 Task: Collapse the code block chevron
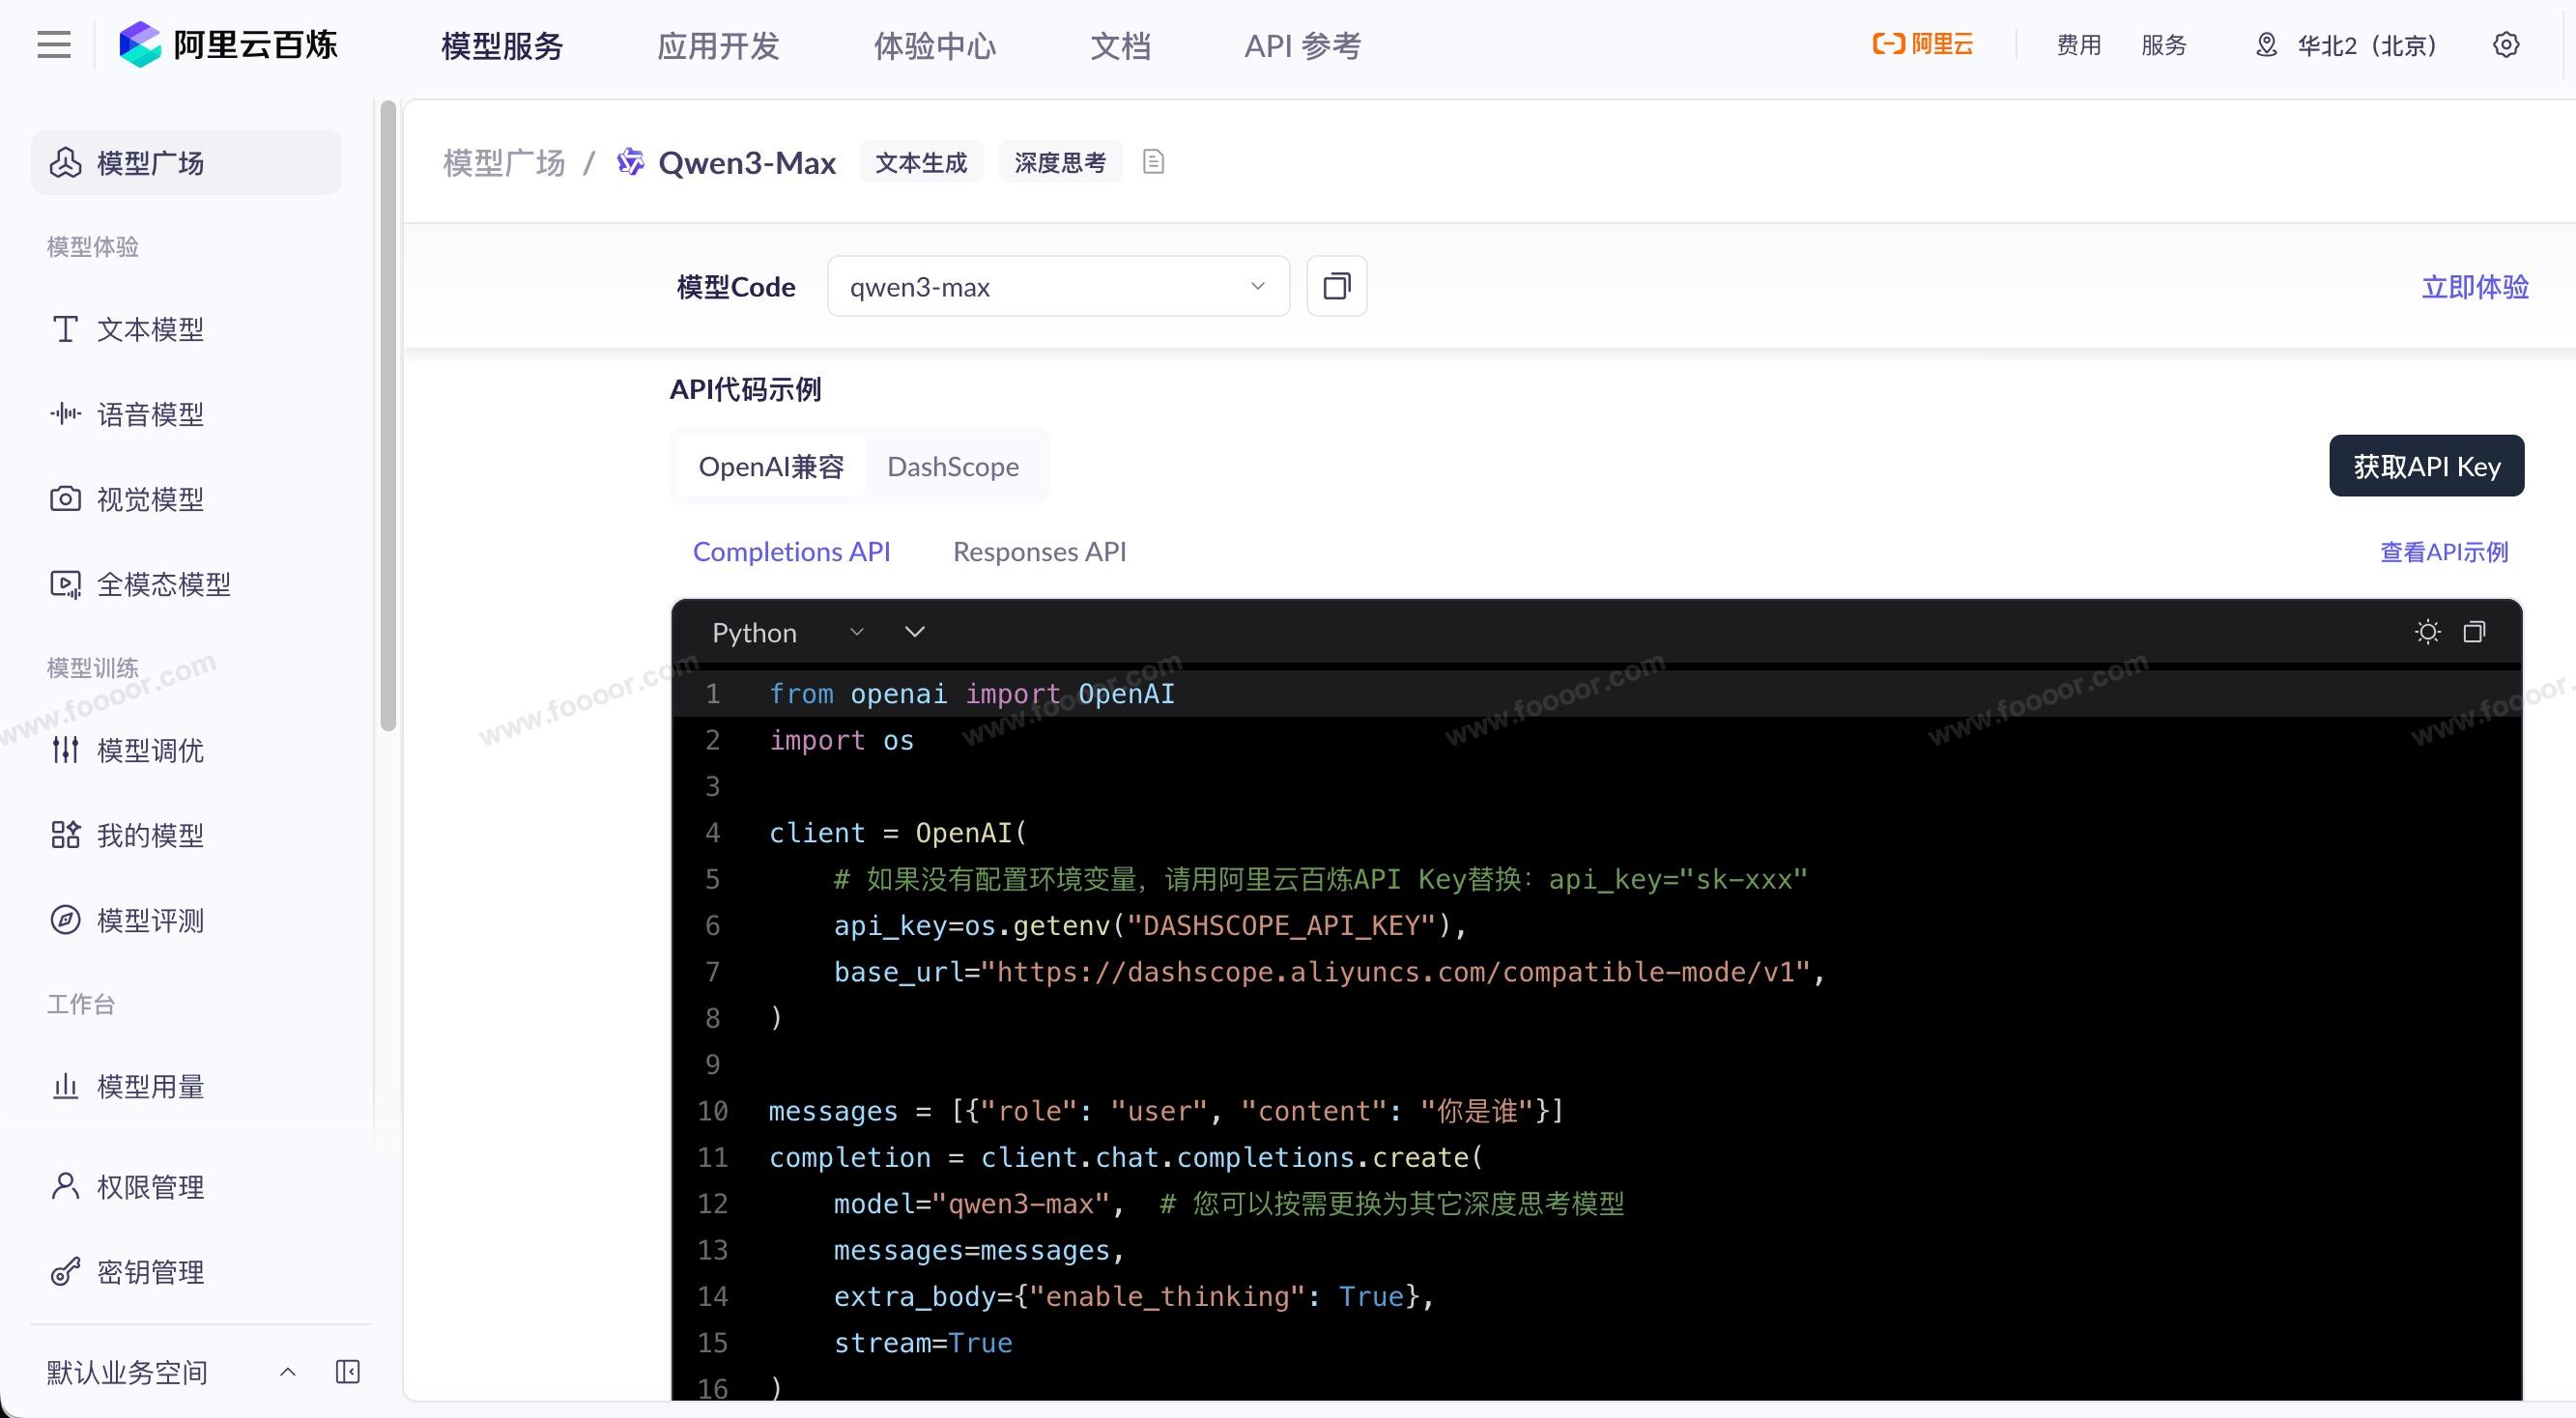click(x=914, y=632)
